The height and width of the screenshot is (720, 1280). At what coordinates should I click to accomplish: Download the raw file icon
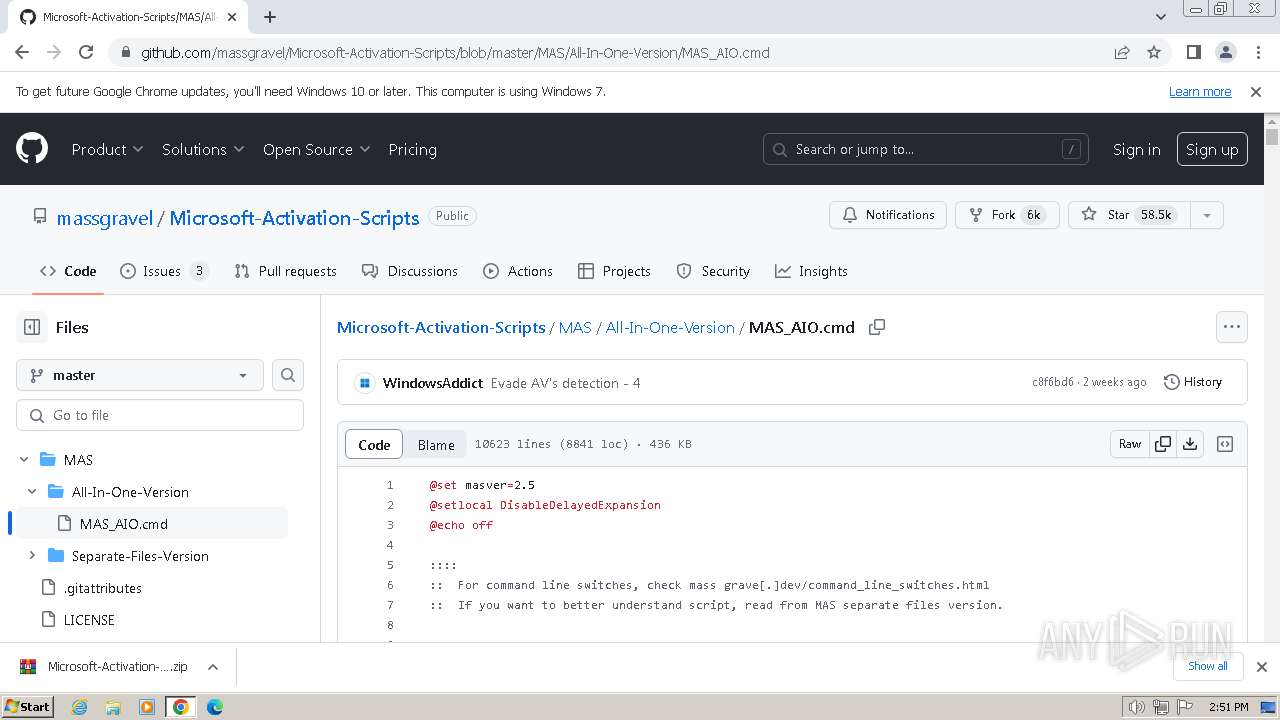coord(1190,444)
